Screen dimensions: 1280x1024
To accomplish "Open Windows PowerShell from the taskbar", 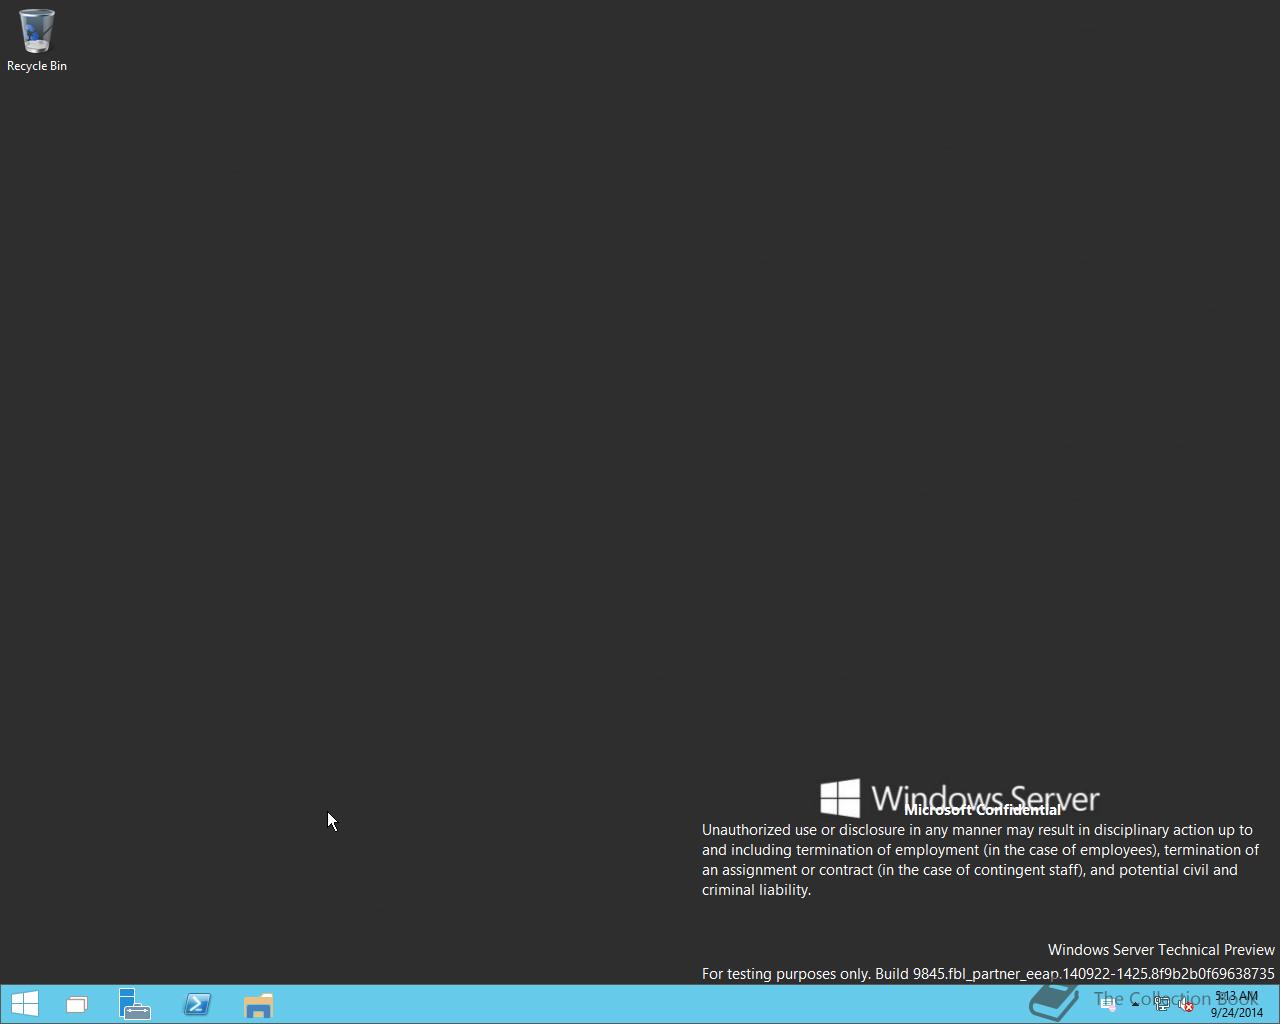I will 197,1004.
